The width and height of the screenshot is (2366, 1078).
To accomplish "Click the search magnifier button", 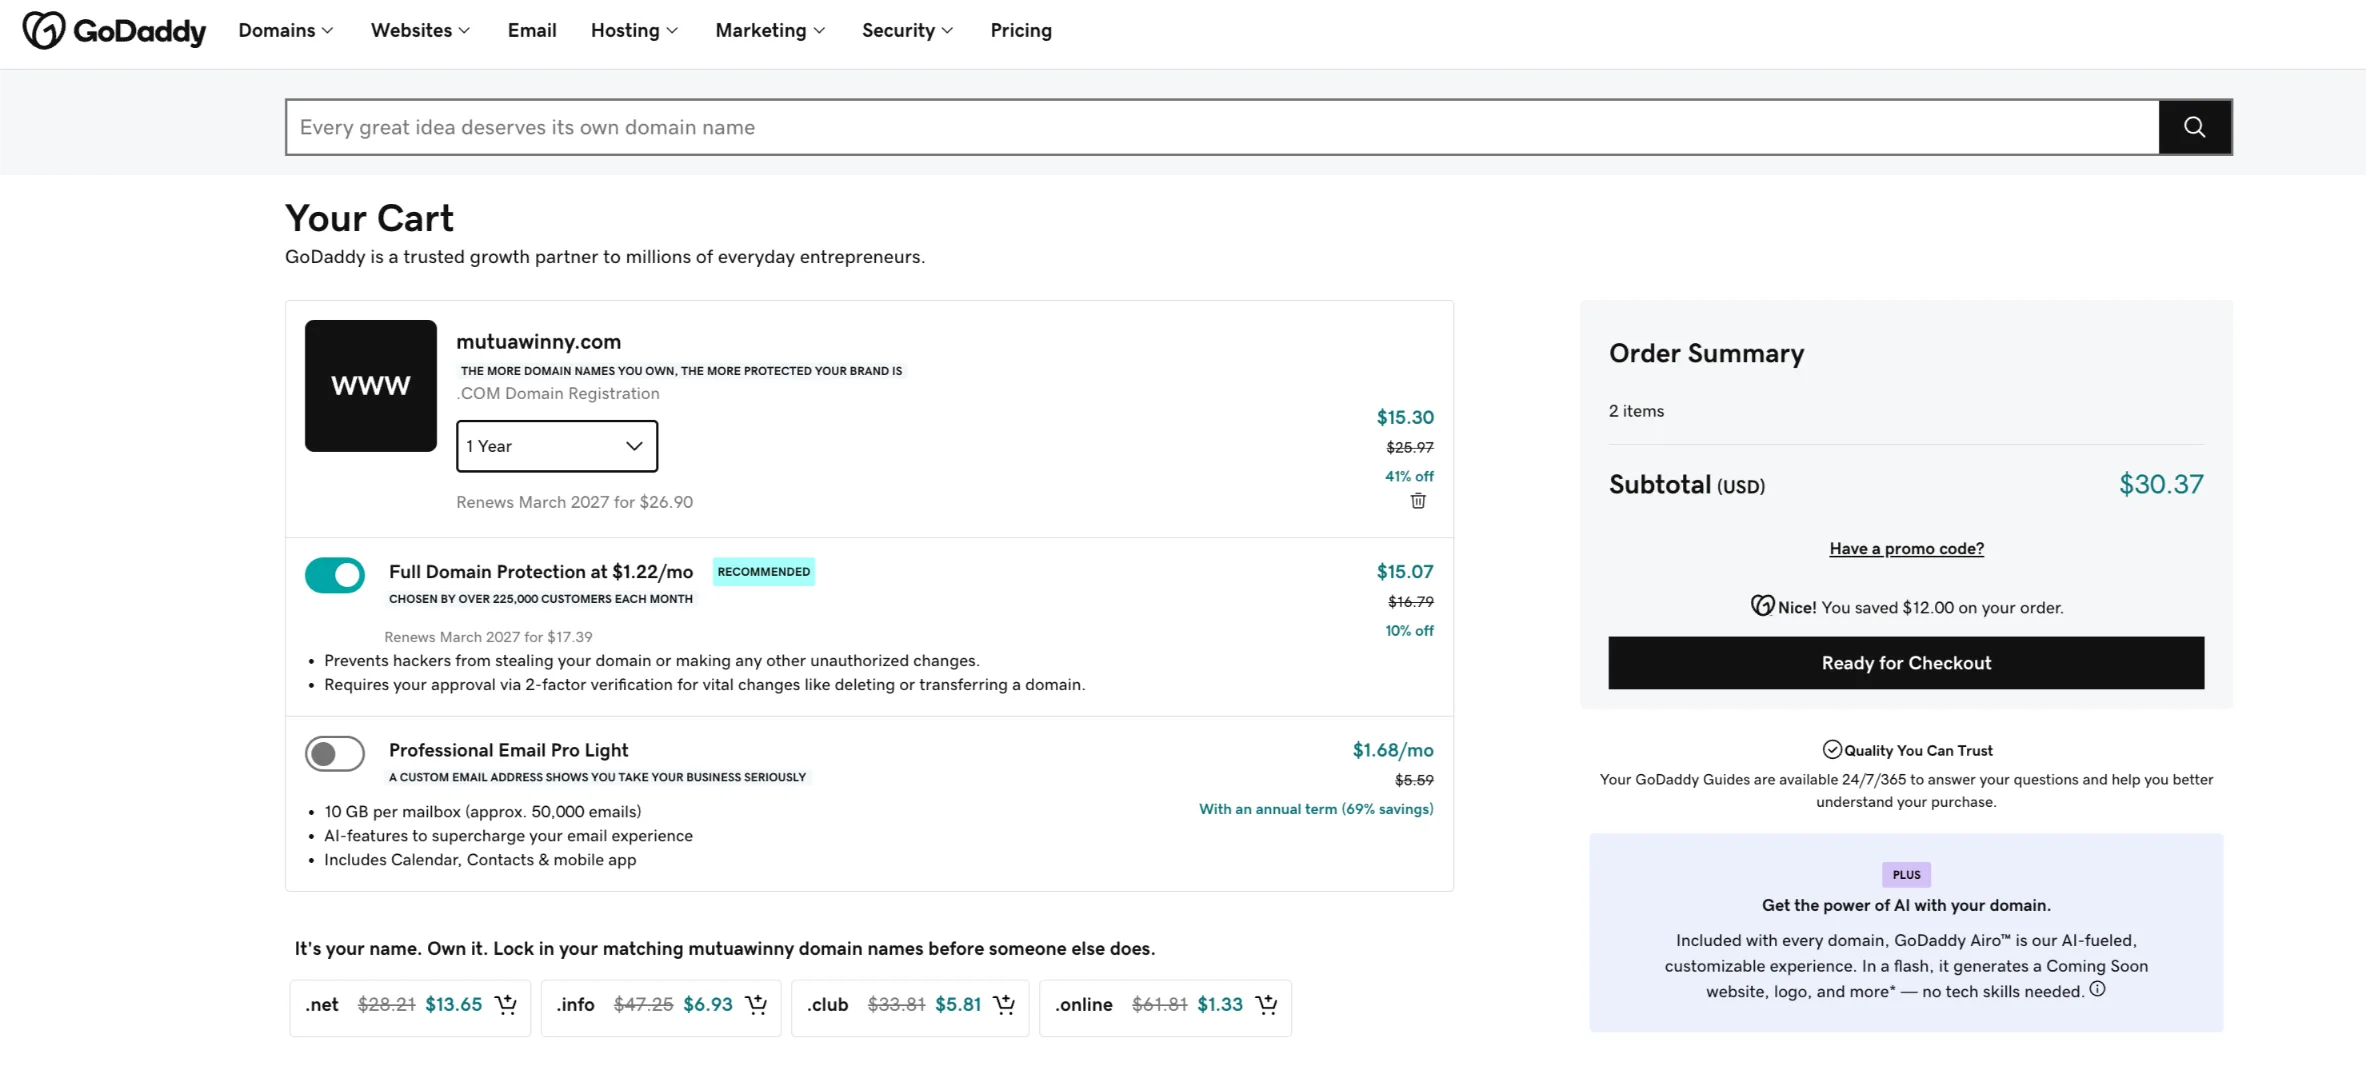I will click(2194, 127).
